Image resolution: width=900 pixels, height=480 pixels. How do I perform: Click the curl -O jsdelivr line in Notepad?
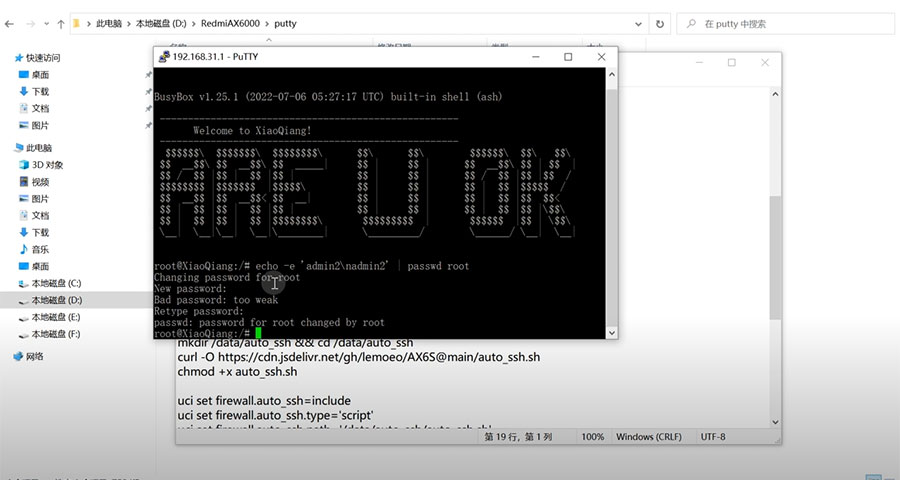click(x=359, y=357)
